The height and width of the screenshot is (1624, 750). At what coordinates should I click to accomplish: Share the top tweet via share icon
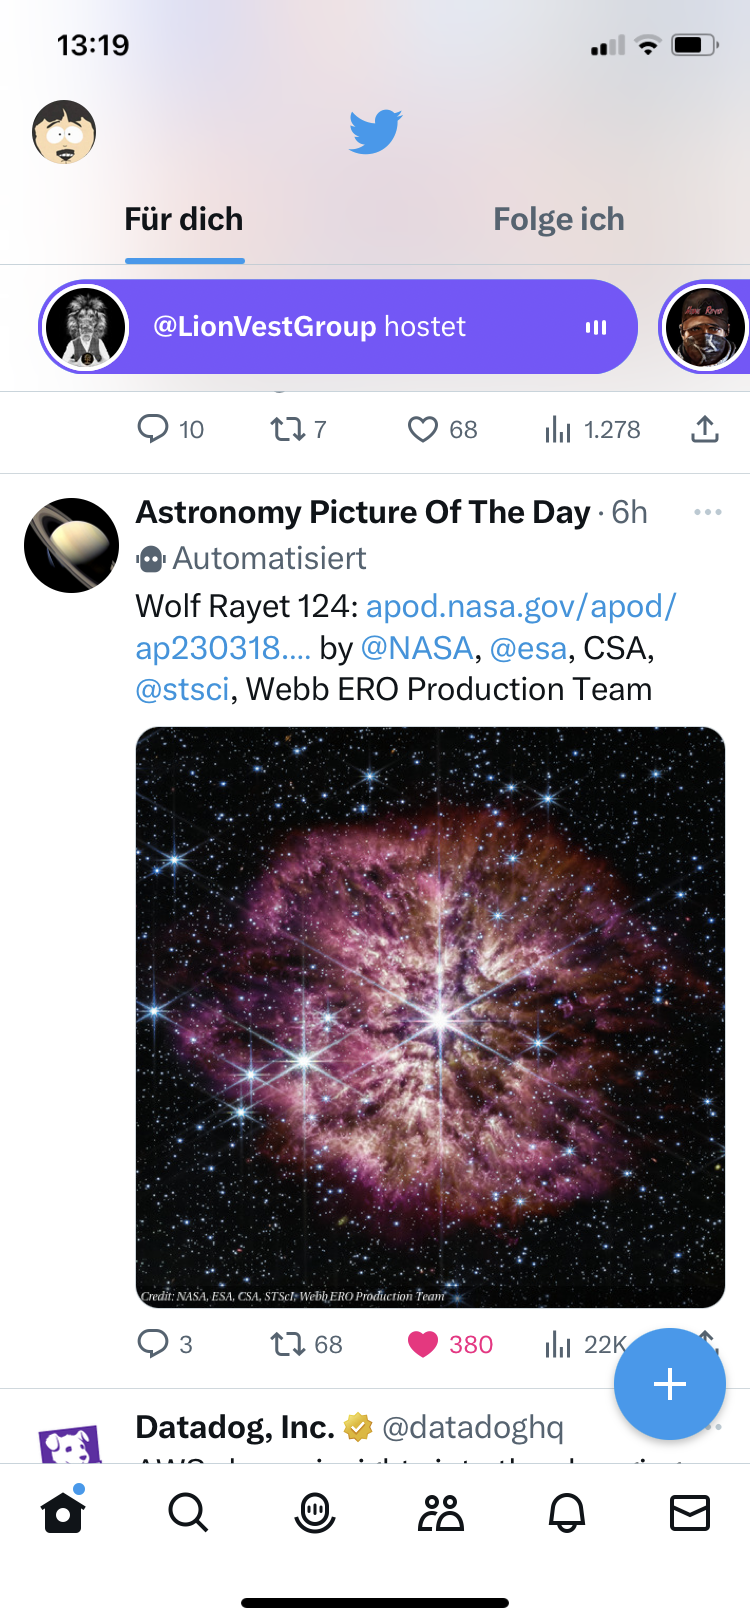(705, 430)
